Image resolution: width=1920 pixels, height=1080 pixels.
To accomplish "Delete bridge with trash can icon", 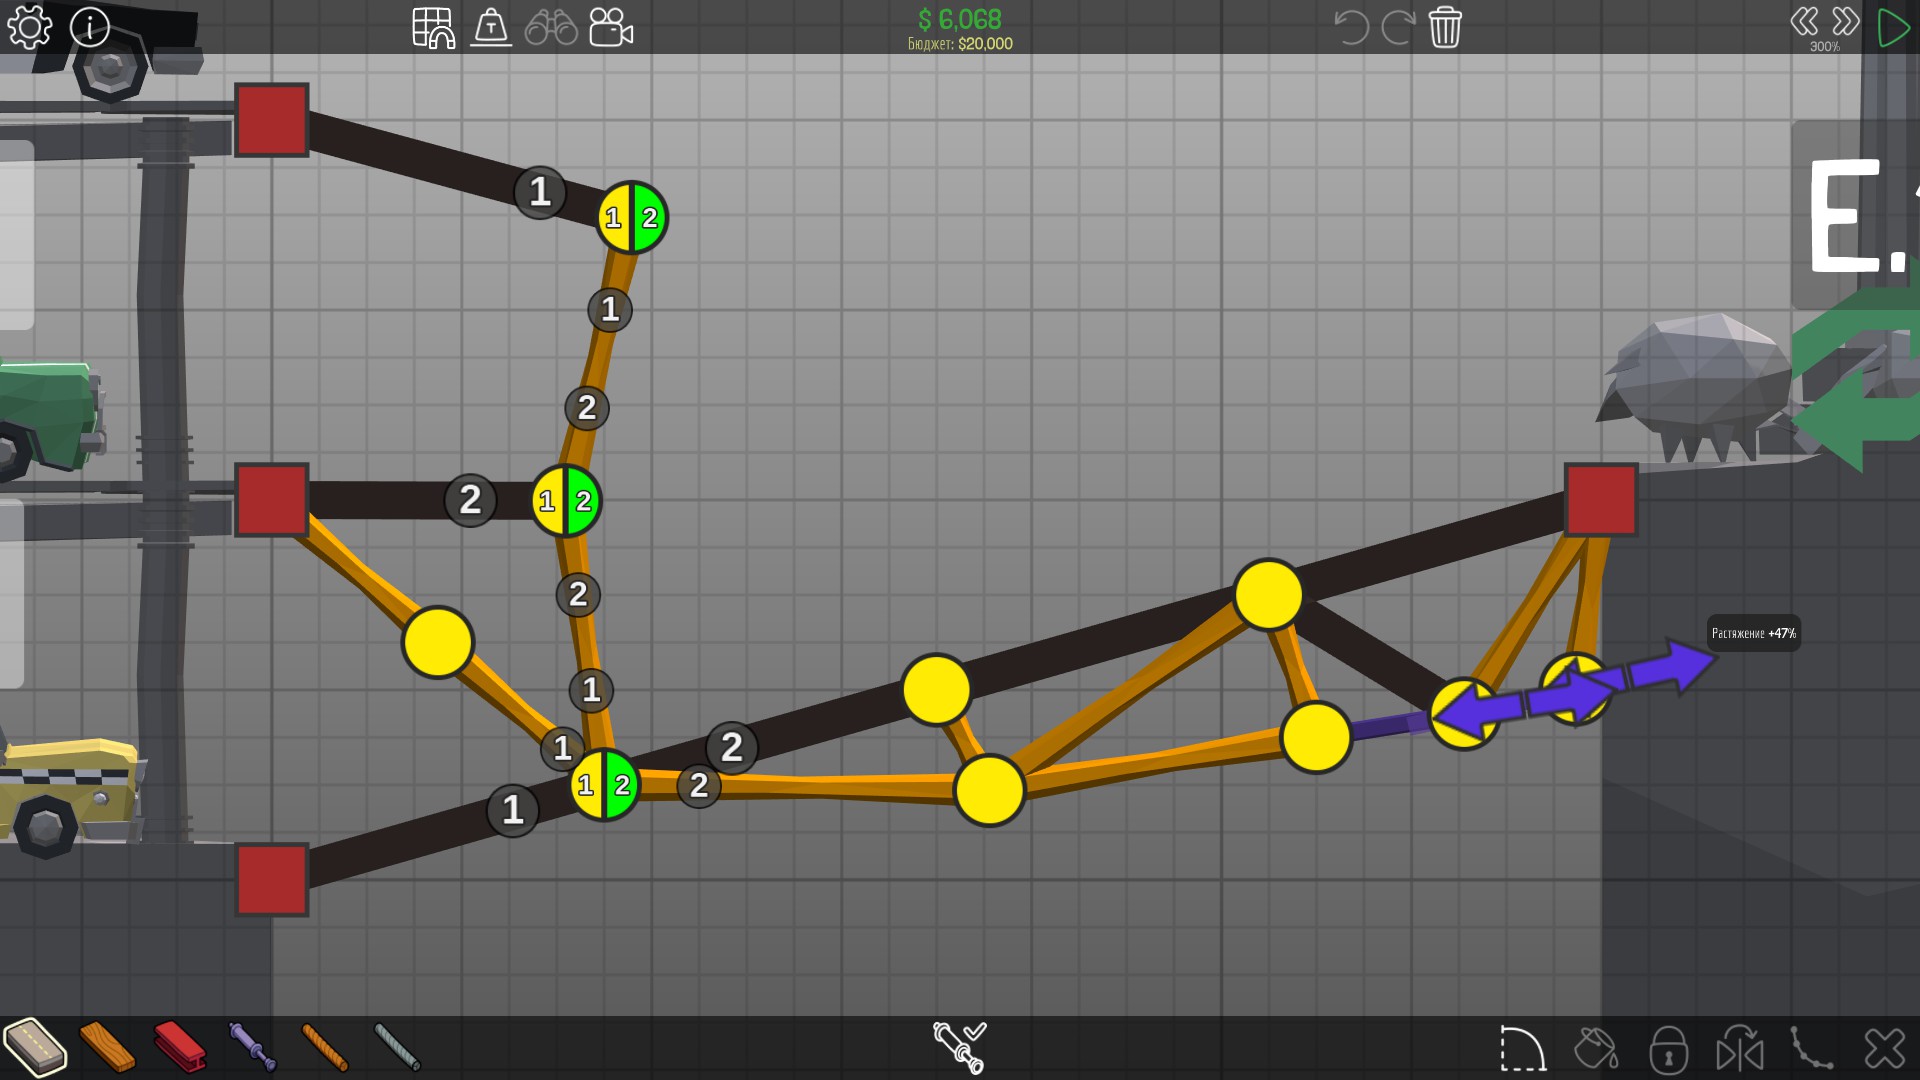I will pyautogui.click(x=1445, y=27).
